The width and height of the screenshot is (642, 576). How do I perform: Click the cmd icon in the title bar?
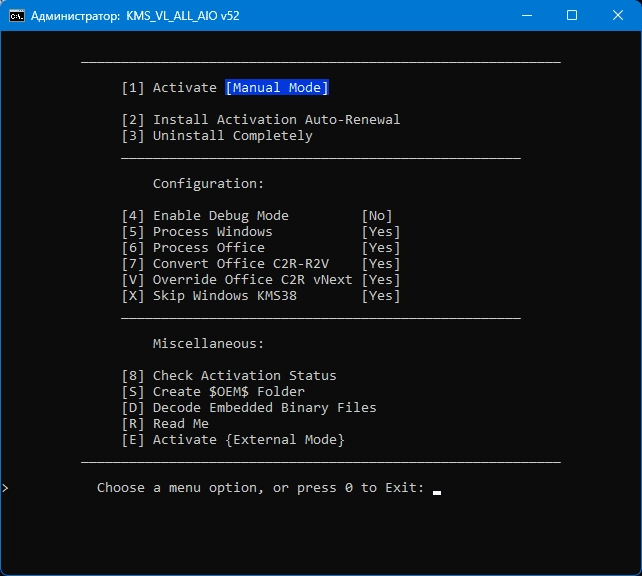17,16
